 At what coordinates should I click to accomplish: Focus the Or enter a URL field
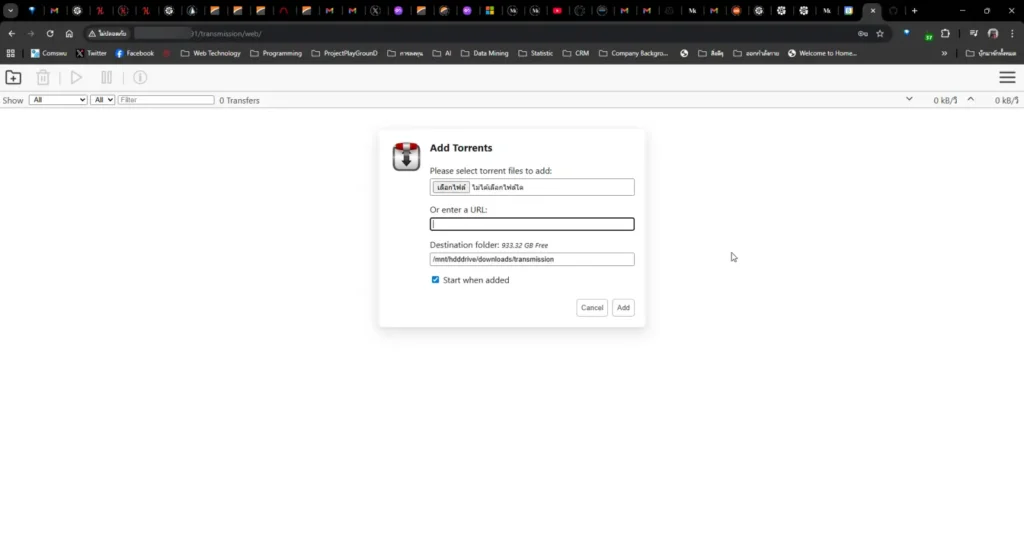point(532,224)
